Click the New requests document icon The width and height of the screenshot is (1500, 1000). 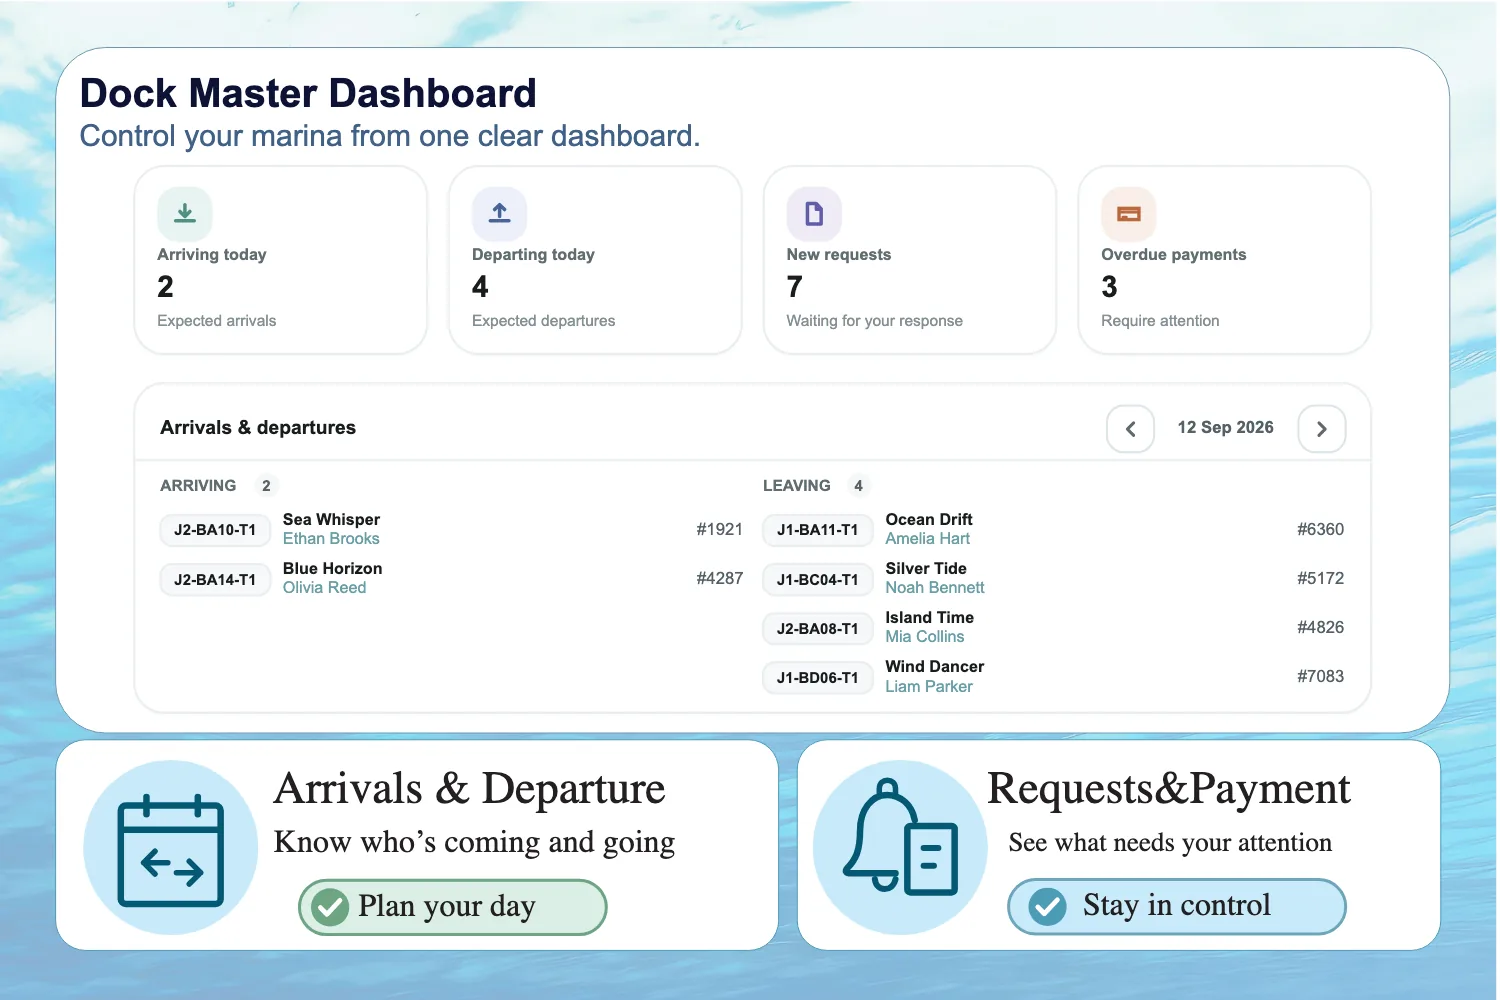coord(814,214)
